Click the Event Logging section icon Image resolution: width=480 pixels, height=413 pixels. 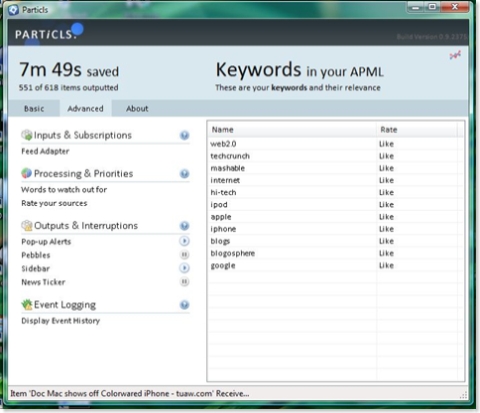[x=27, y=304]
